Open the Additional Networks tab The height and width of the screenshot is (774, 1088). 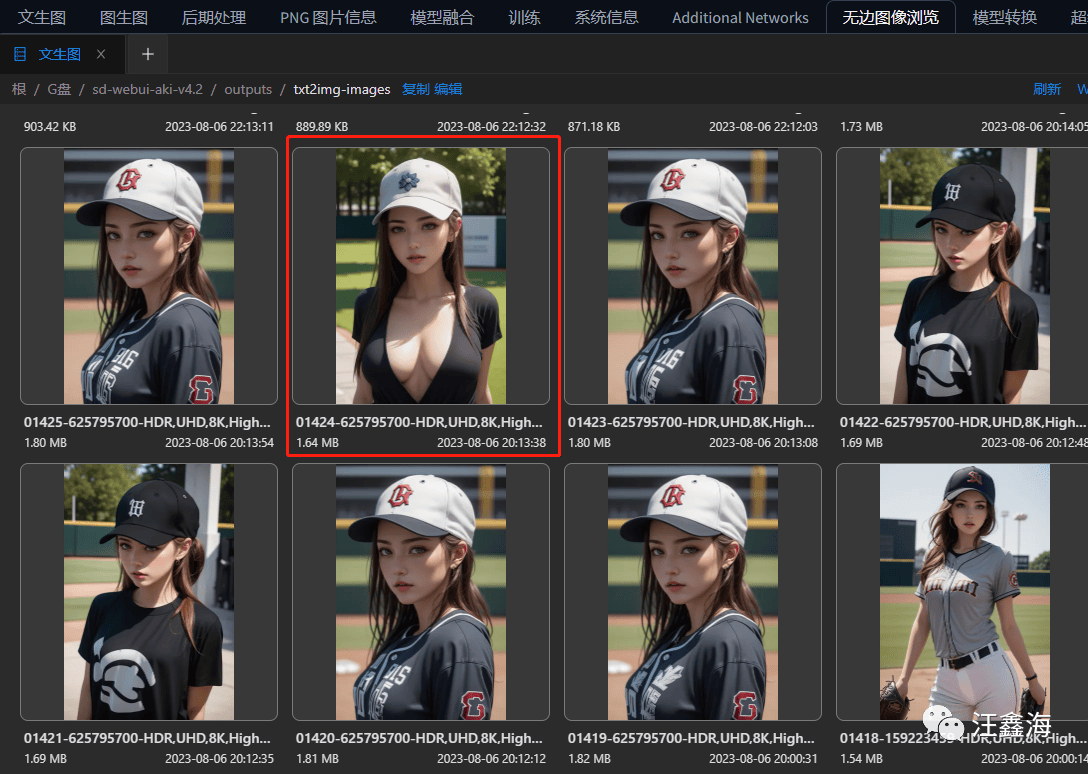tap(740, 17)
